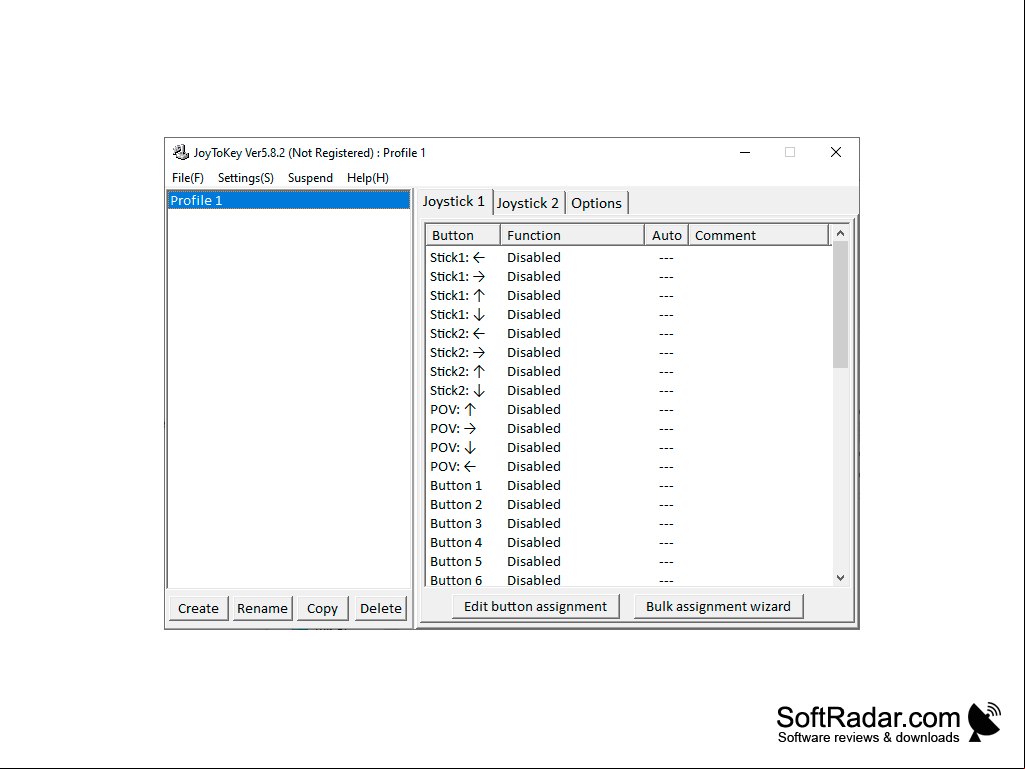Open the Help(H) menu
Image resolution: width=1025 pixels, height=769 pixels.
(x=367, y=178)
